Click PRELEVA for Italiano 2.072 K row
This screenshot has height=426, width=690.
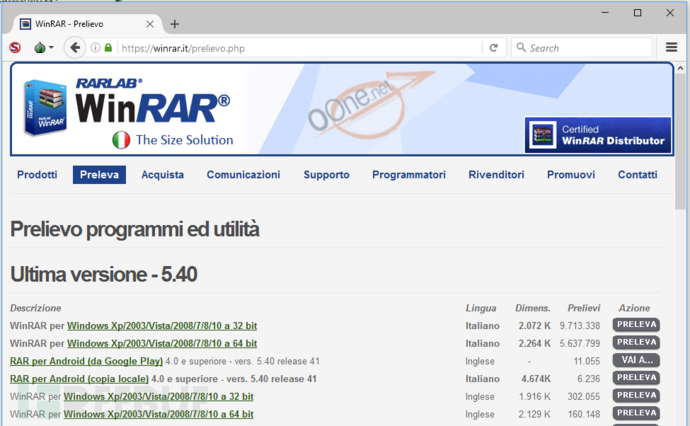[636, 325]
